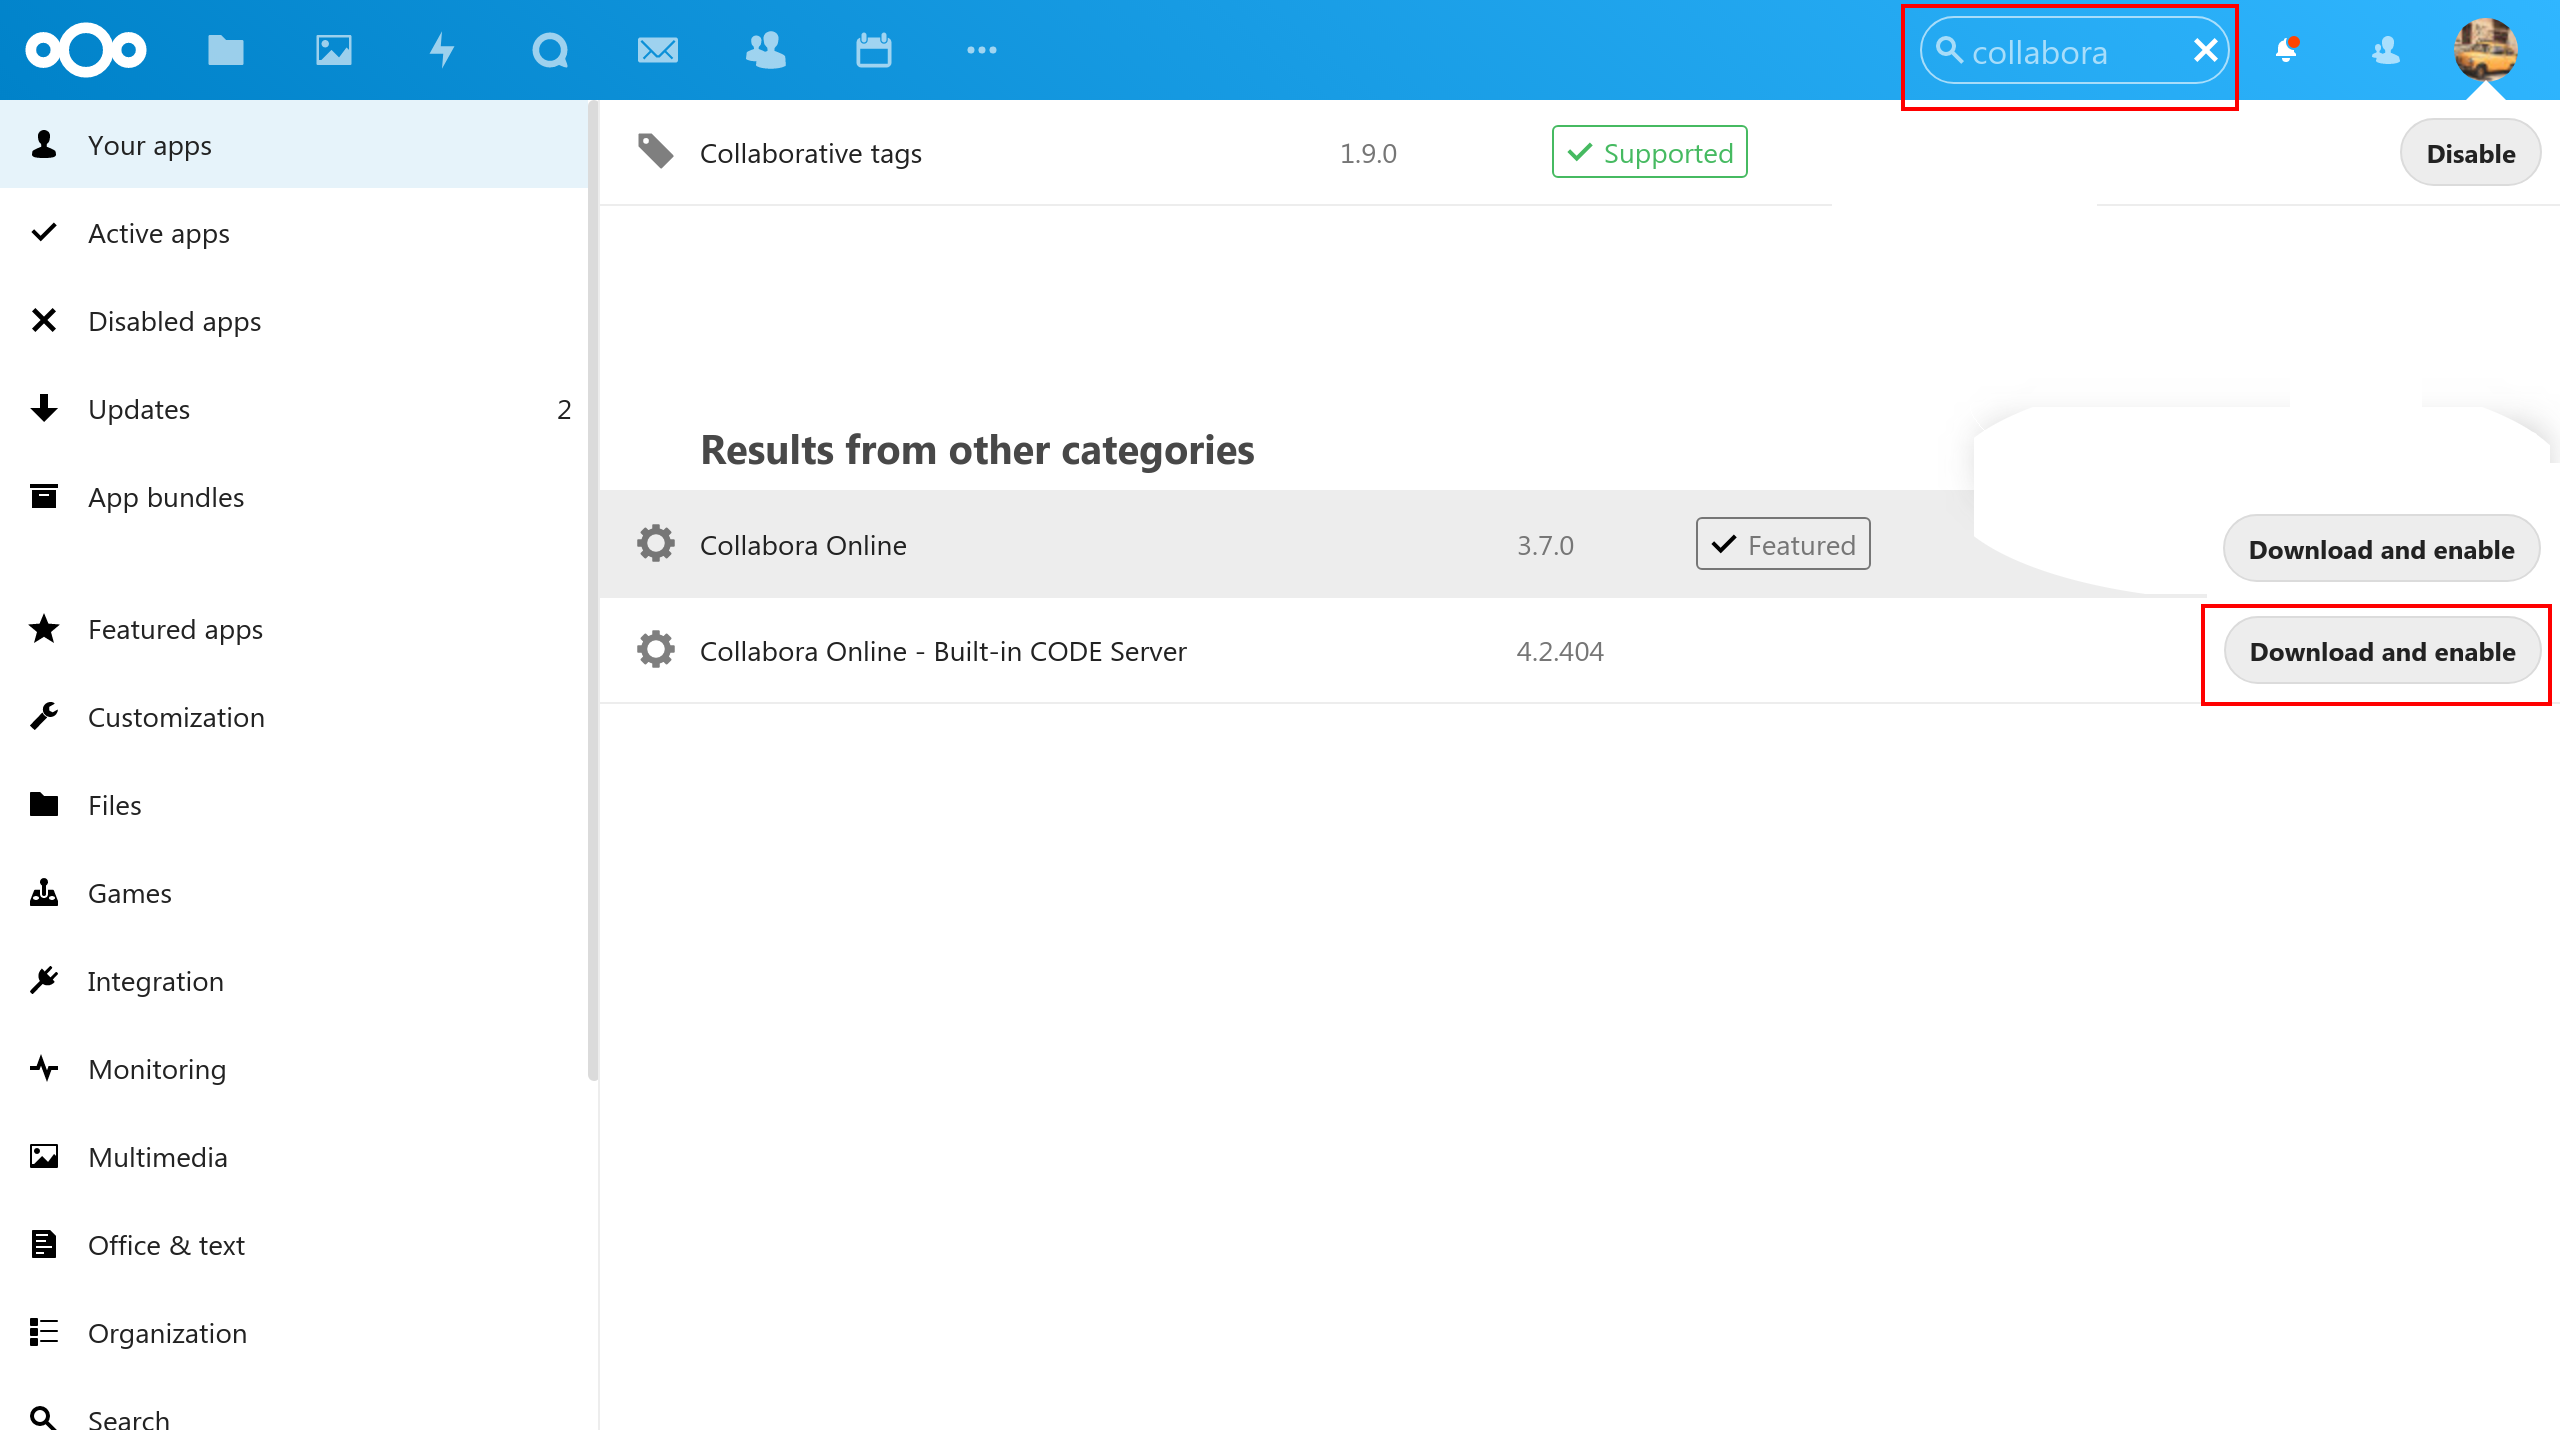
Task: Select Disabled apps category
Action: tap(174, 322)
